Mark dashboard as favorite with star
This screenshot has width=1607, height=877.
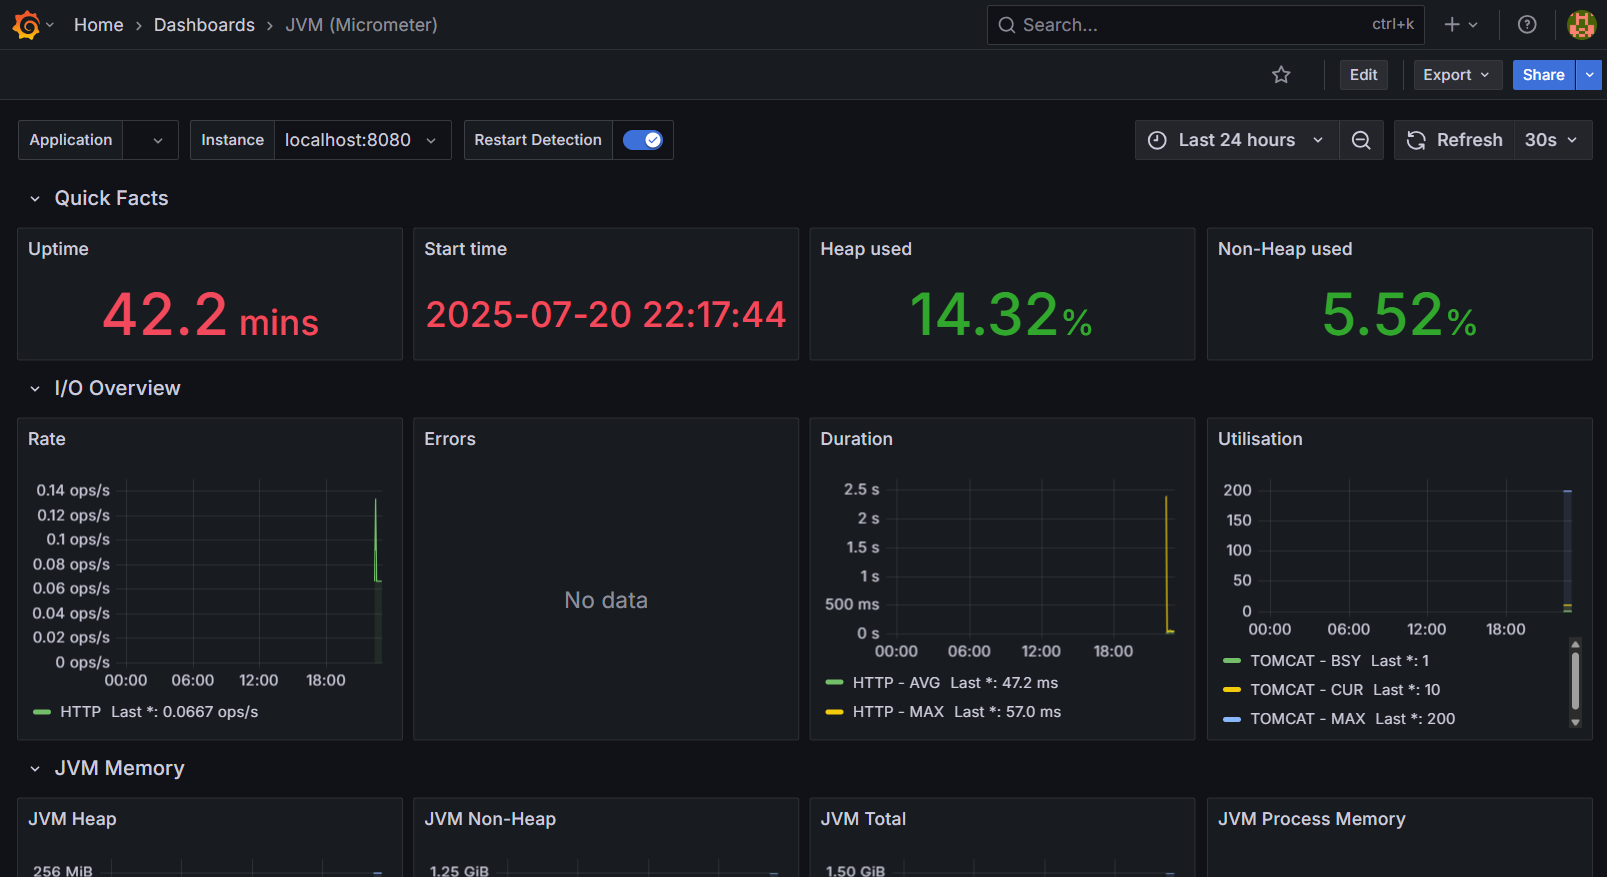(x=1281, y=75)
